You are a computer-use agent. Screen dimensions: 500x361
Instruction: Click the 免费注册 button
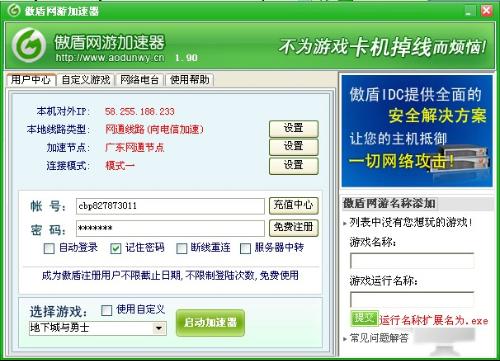click(294, 228)
